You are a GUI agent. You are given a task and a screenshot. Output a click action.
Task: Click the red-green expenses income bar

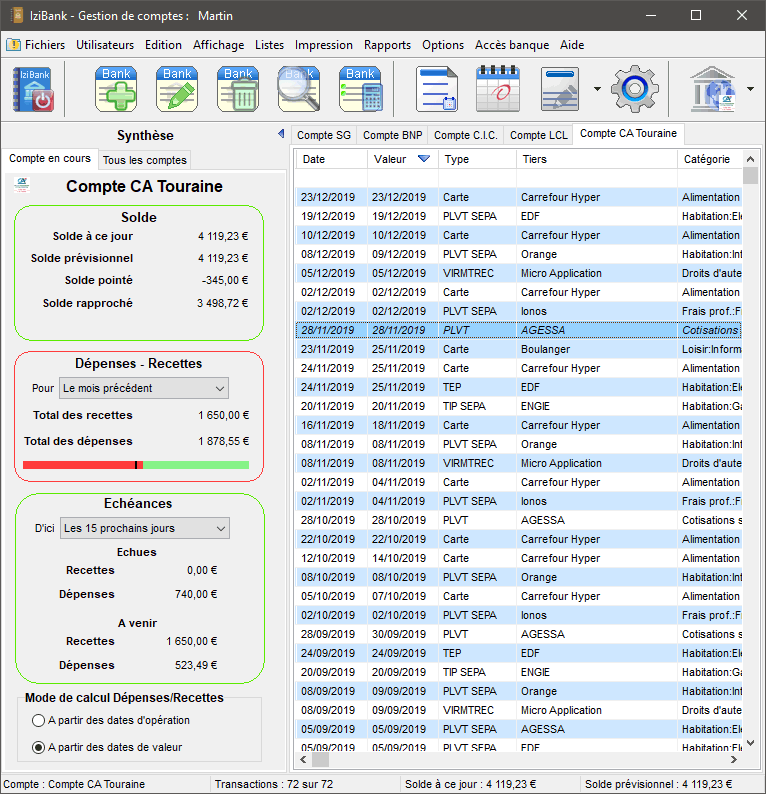coord(135,465)
